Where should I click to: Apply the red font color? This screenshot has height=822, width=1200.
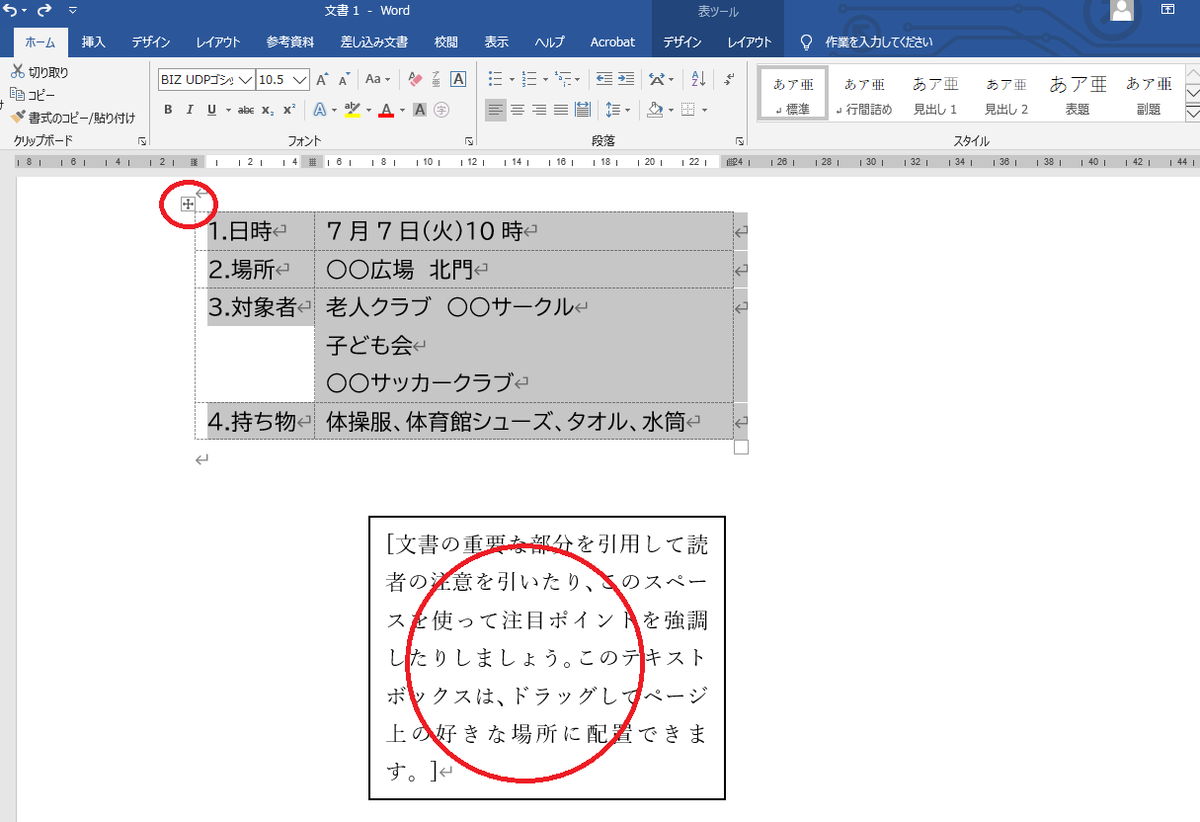pos(386,110)
